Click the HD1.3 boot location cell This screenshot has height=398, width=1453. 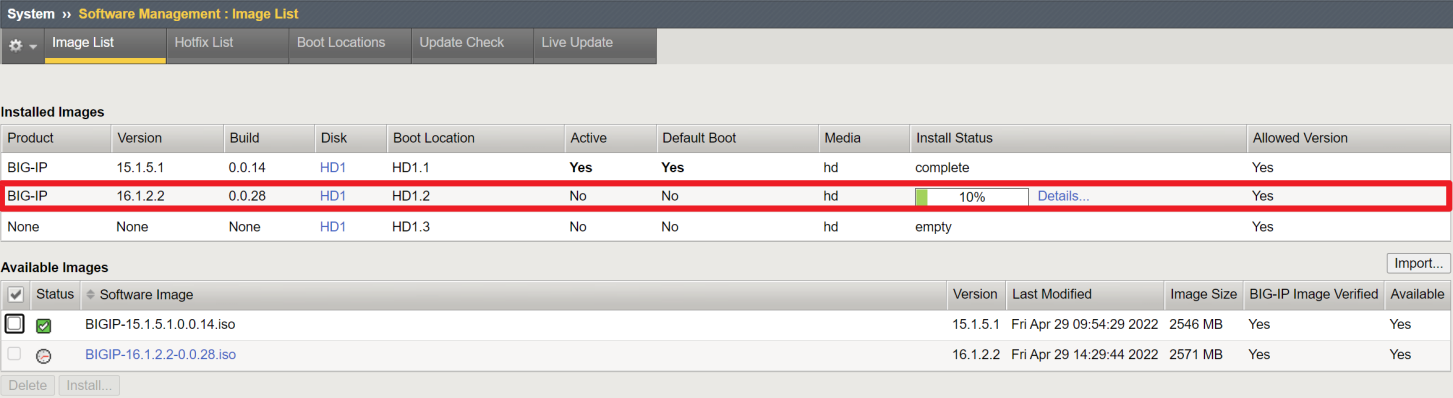pyautogui.click(x=411, y=227)
